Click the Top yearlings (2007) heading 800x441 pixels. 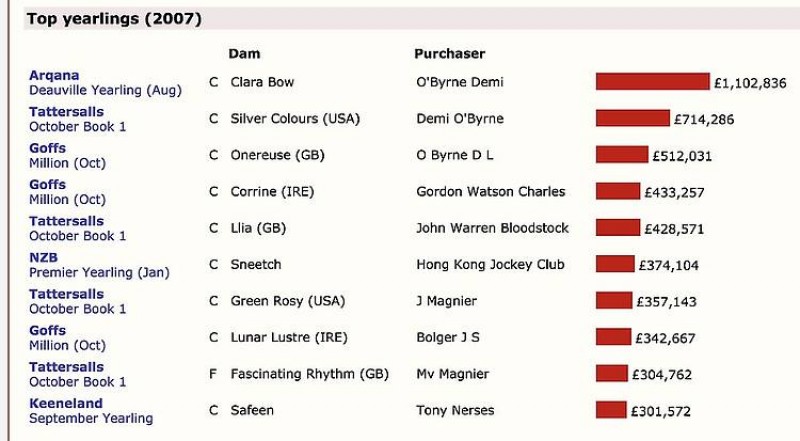pos(114,19)
